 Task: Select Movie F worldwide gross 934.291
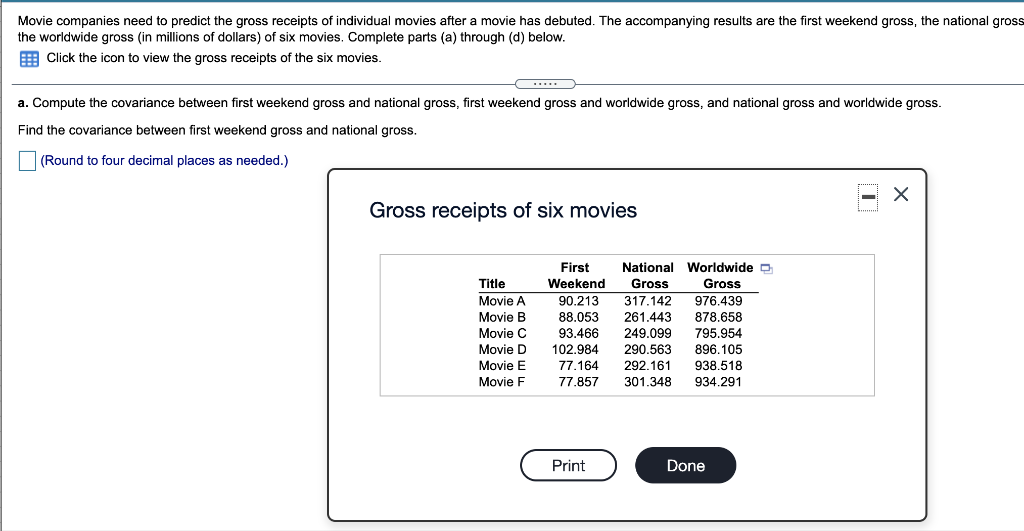tap(718, 382)
